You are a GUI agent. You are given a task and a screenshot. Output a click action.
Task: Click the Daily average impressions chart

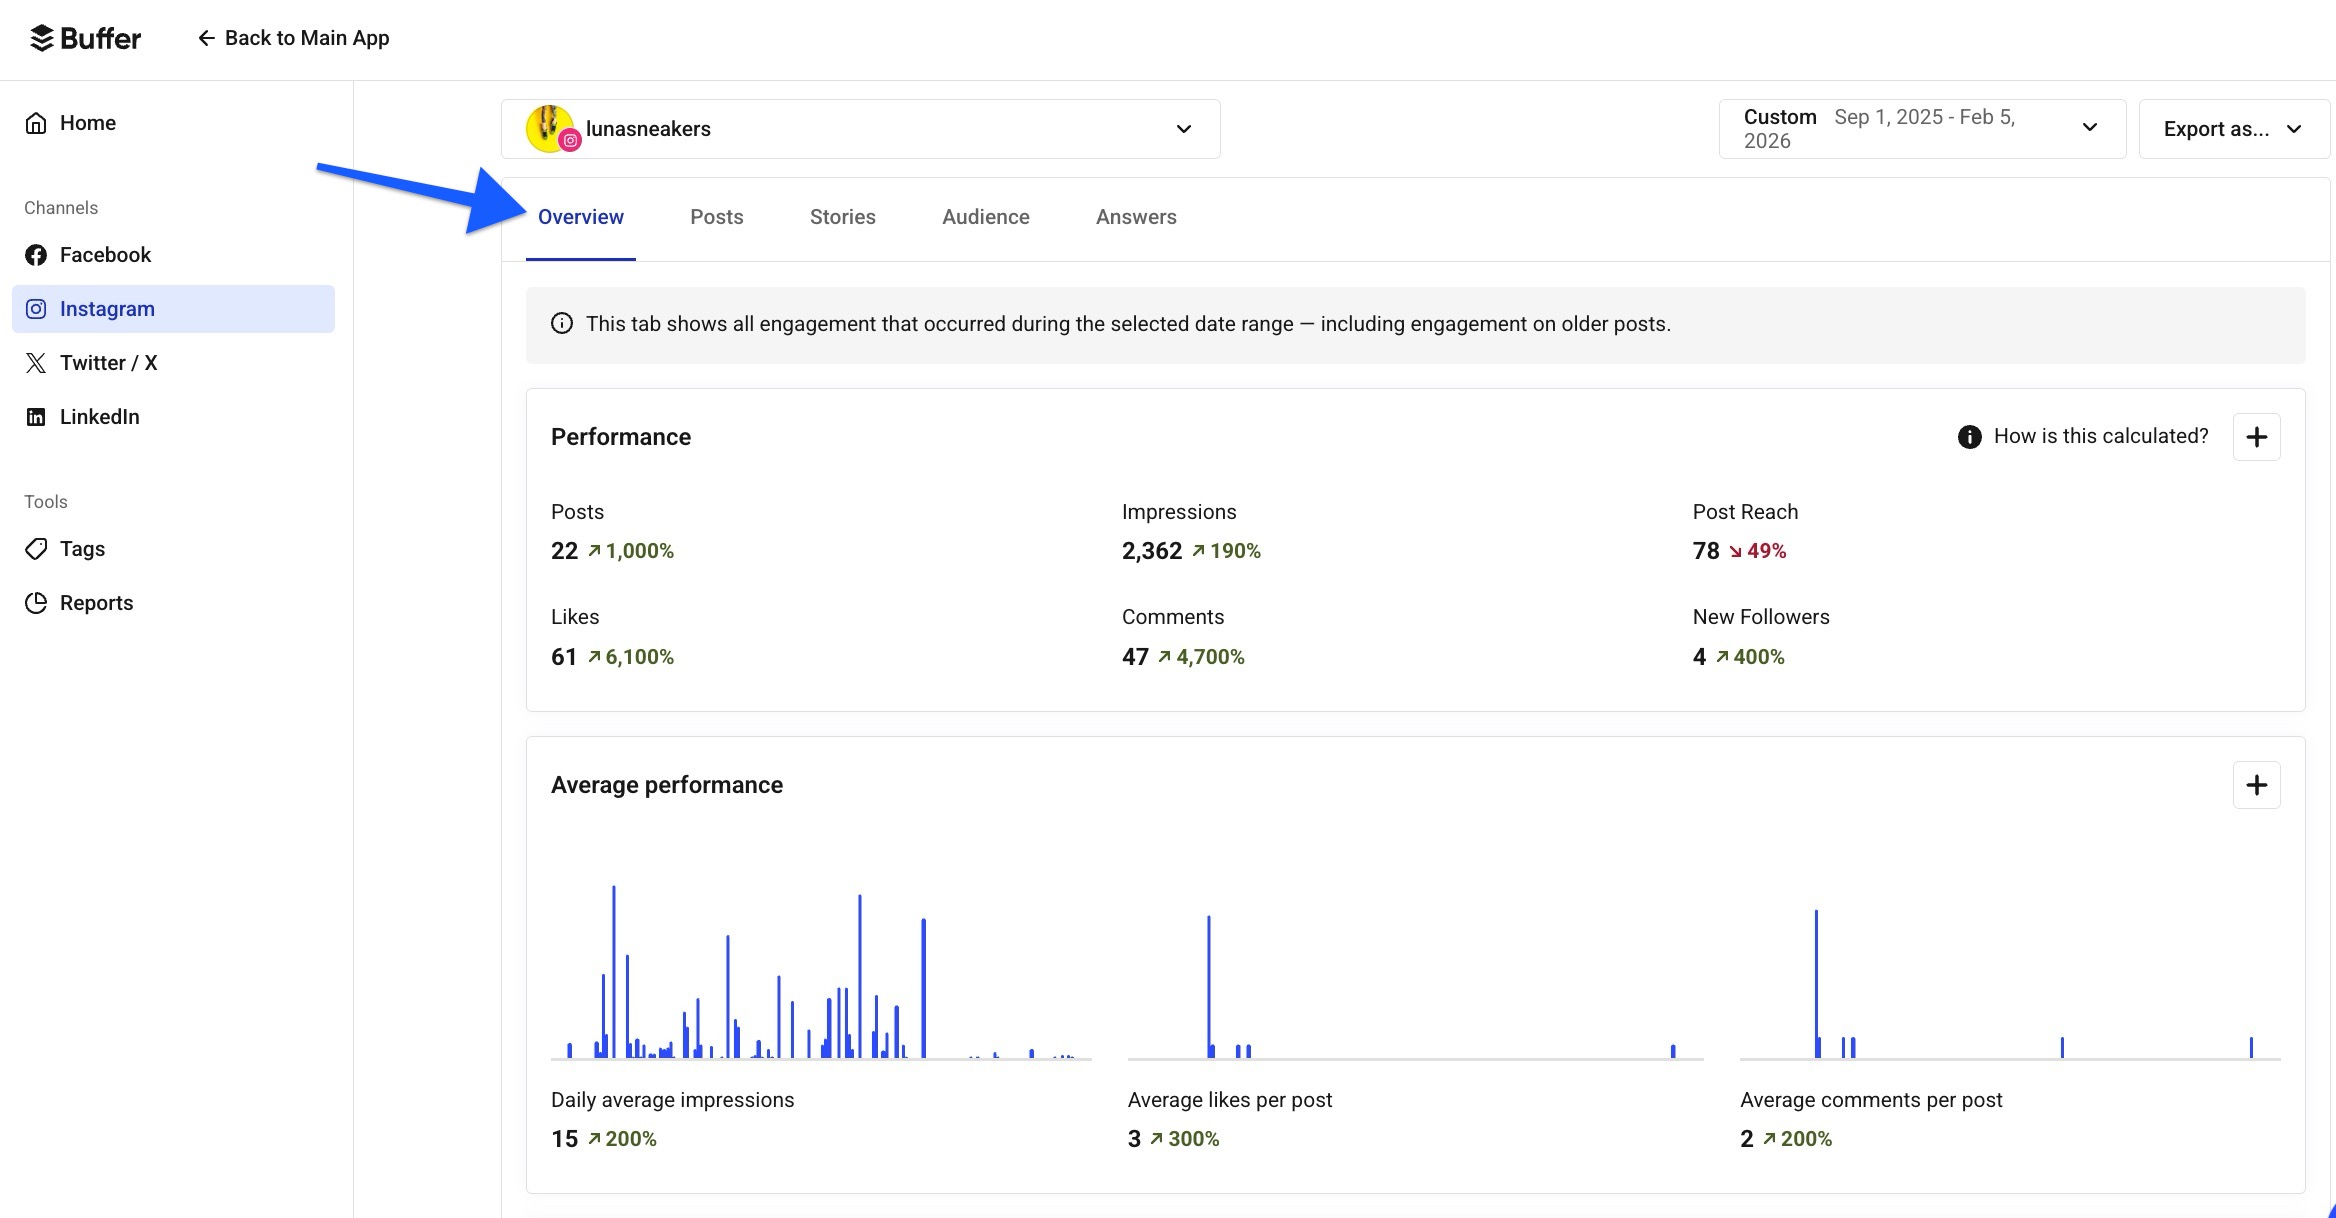[821, 971]
